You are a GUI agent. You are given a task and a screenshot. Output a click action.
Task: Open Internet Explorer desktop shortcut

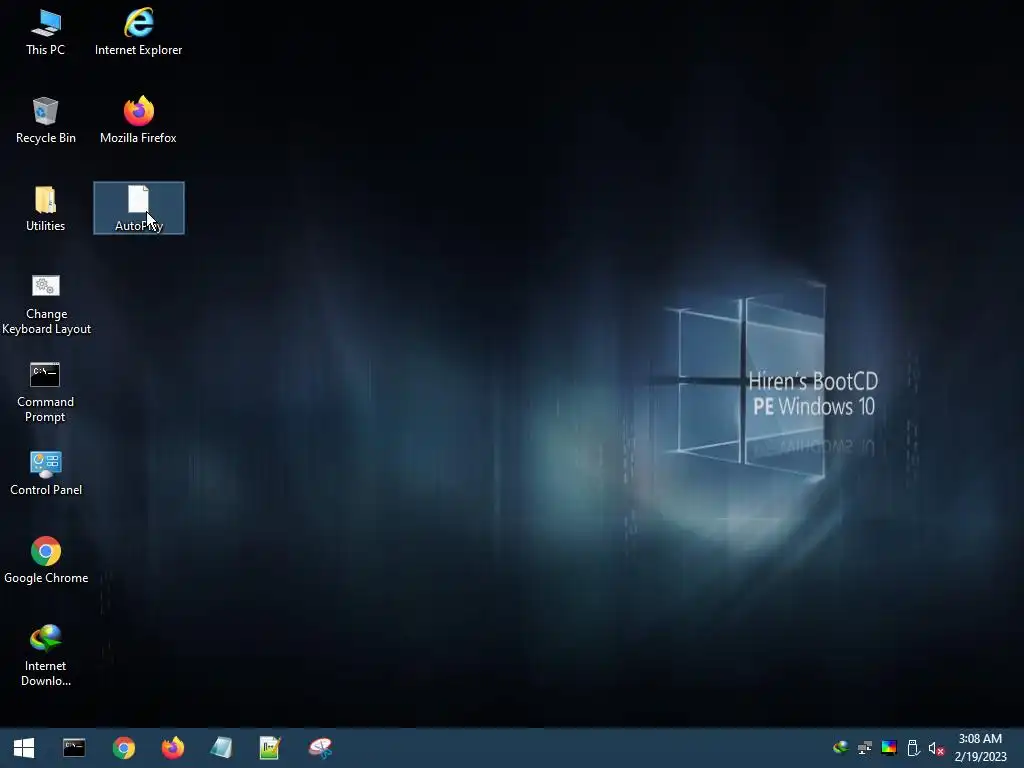pyautogui.click(x=138, y=32)
